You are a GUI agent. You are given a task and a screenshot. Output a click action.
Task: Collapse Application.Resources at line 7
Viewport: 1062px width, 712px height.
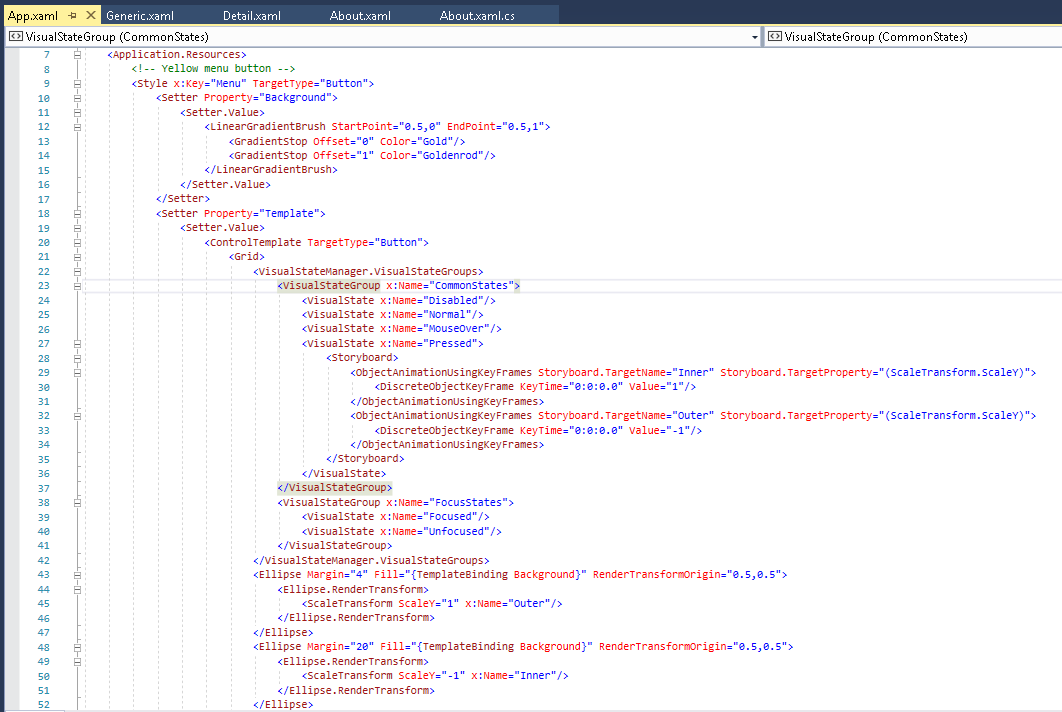pos(77,54)
